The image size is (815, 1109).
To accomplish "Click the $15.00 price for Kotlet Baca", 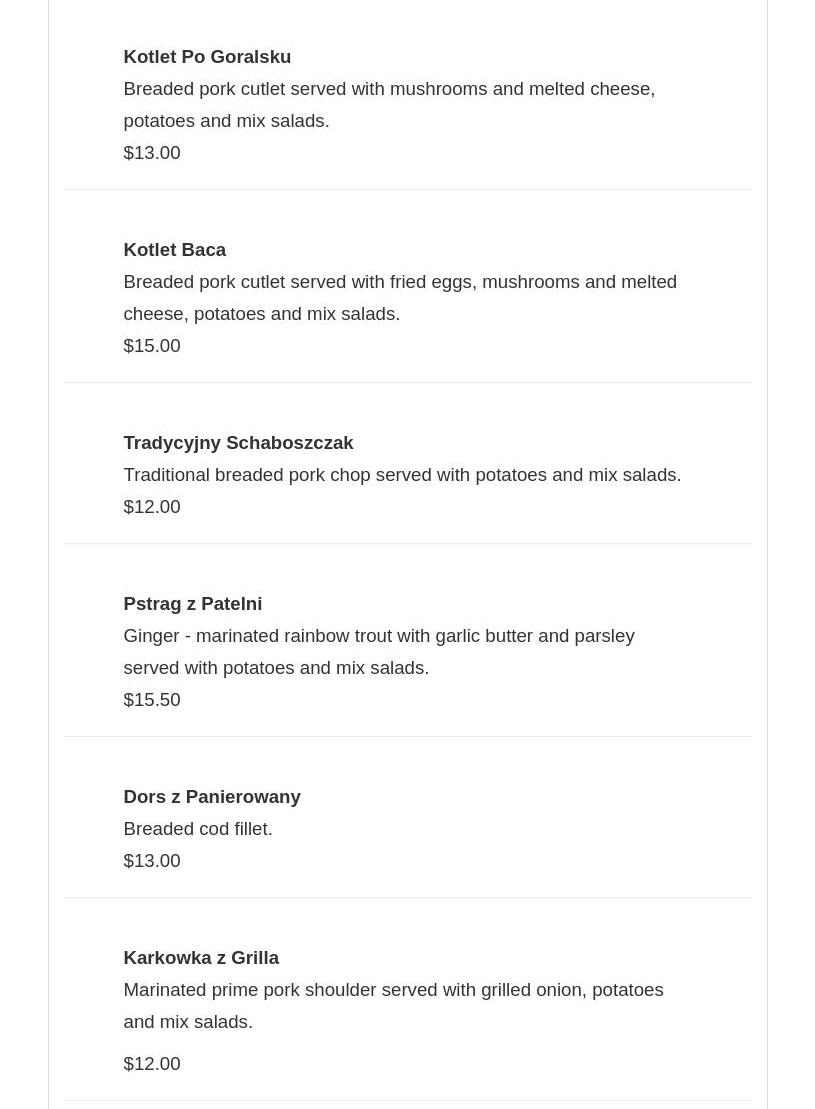I will click(x=152, y=346).
